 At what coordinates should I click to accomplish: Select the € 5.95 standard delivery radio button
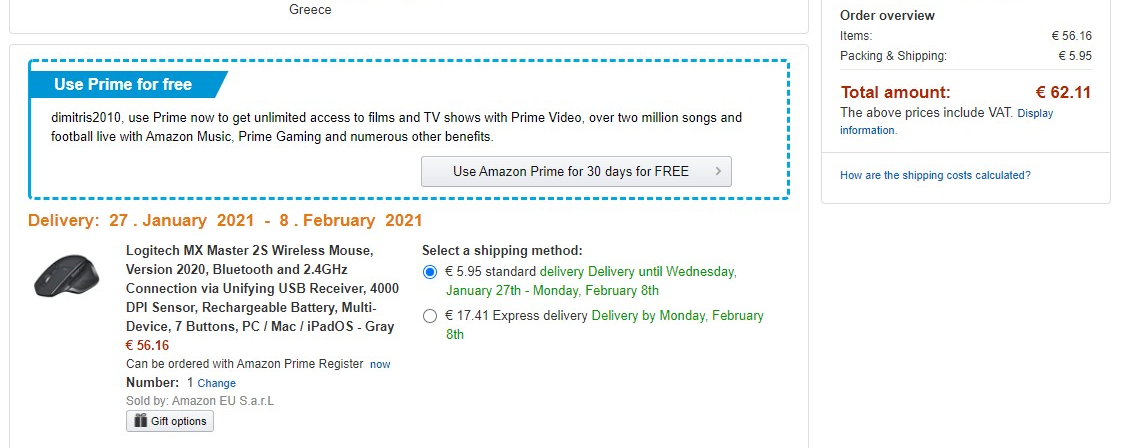(x=430, y=272)
